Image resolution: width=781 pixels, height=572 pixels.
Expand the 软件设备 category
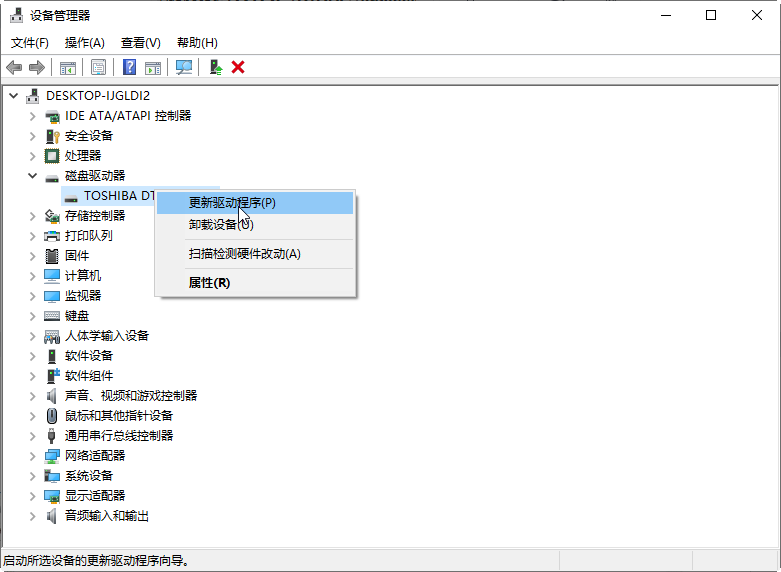tap(32, 356)
